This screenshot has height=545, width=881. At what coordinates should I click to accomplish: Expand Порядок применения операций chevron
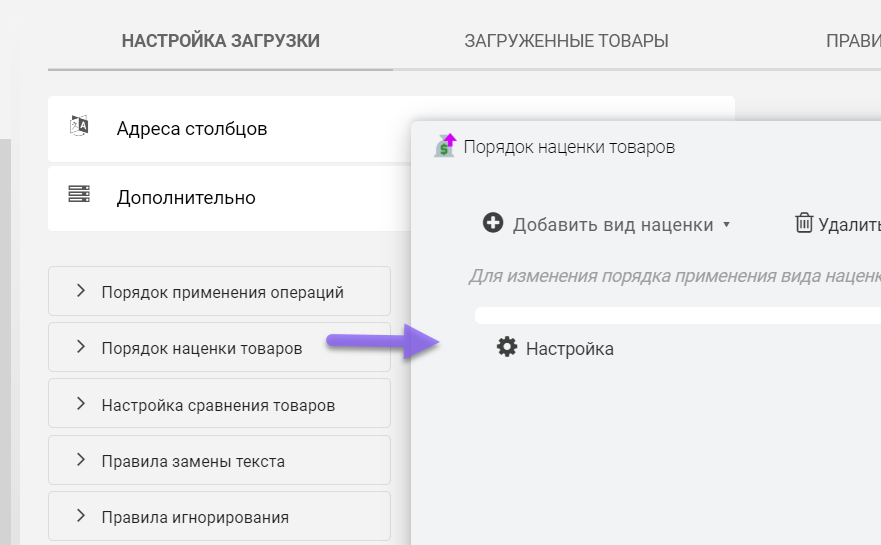[x=81, y=290]
